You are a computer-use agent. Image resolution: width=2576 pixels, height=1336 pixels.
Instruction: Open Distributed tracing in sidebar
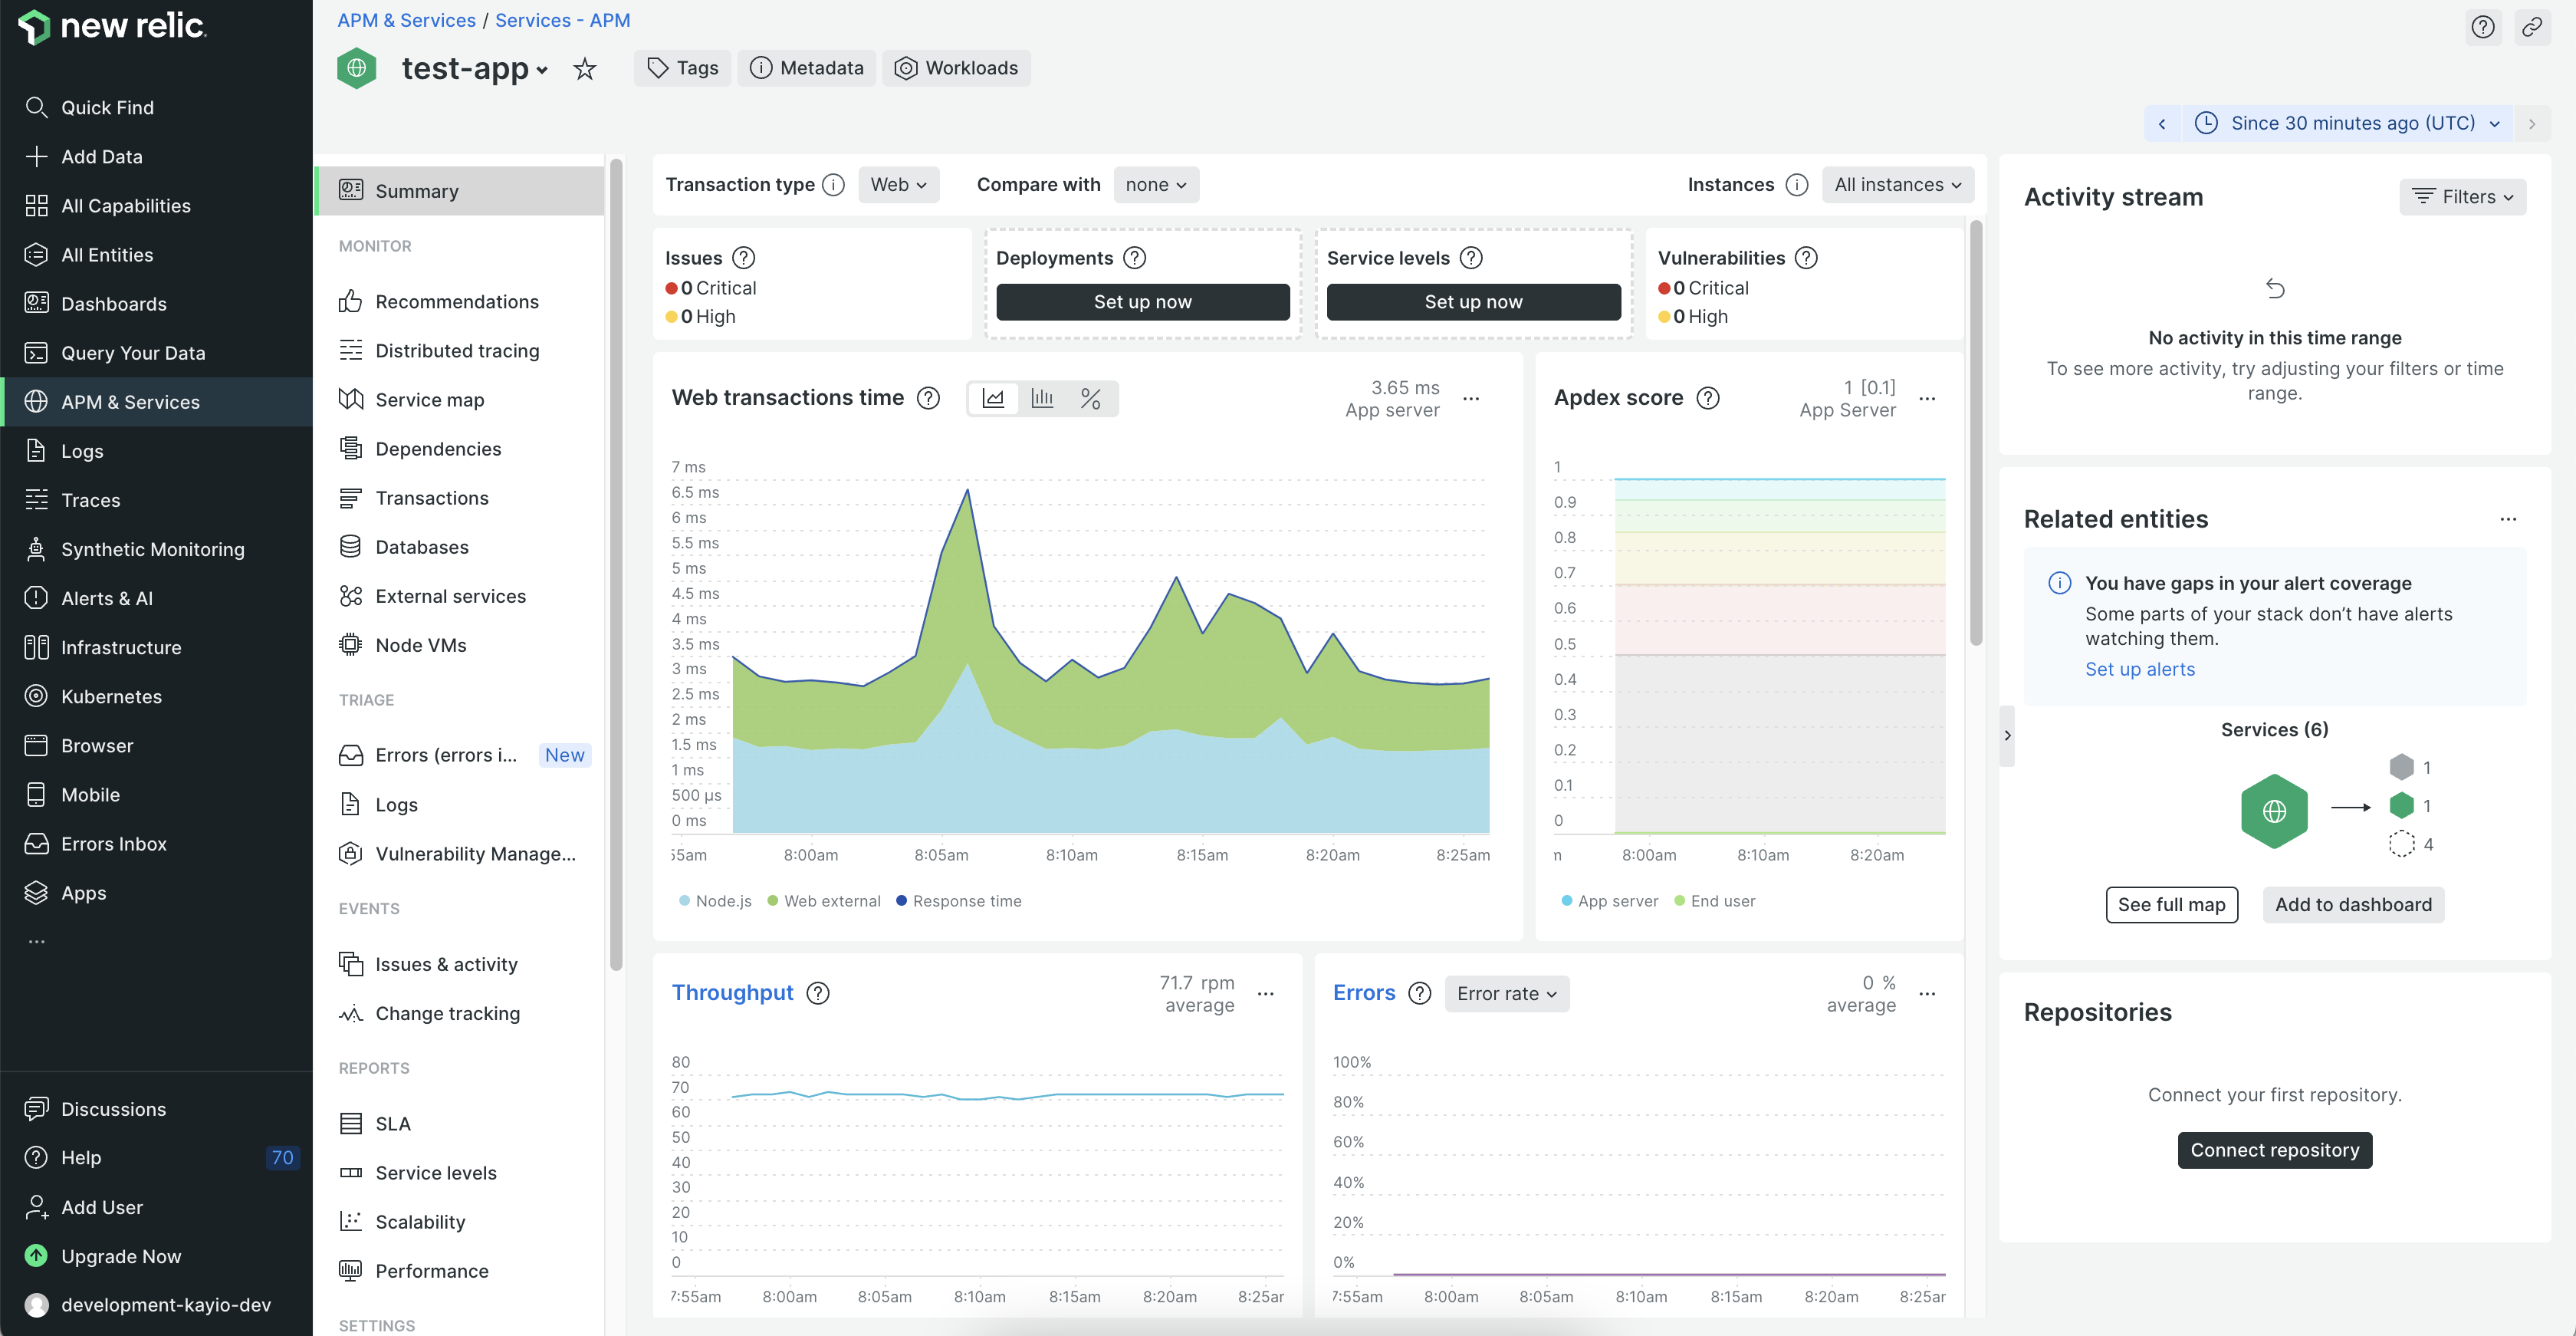click(x=457, y=351)
